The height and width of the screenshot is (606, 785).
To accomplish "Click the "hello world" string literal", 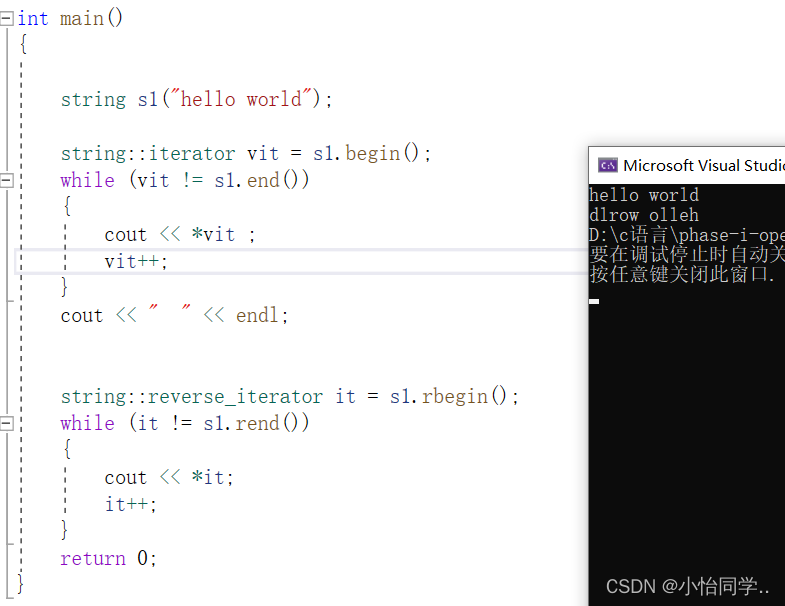I will point(241,99).
